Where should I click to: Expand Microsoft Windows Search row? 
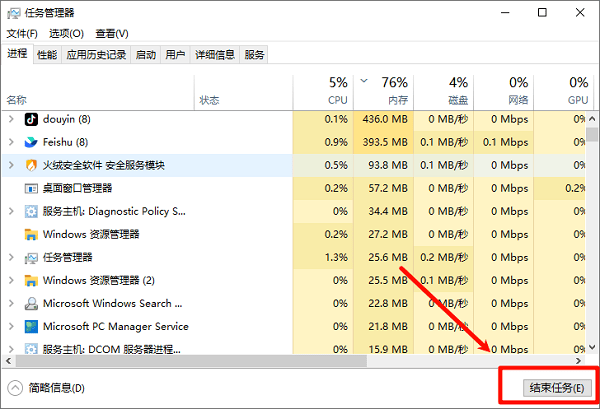point(11,303)
